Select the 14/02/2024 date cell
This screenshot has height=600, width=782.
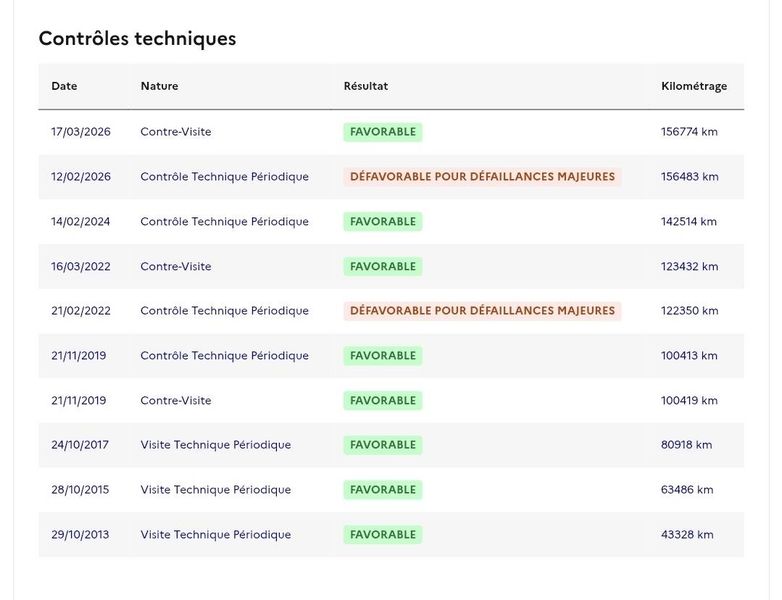click(x=81, y=221)
